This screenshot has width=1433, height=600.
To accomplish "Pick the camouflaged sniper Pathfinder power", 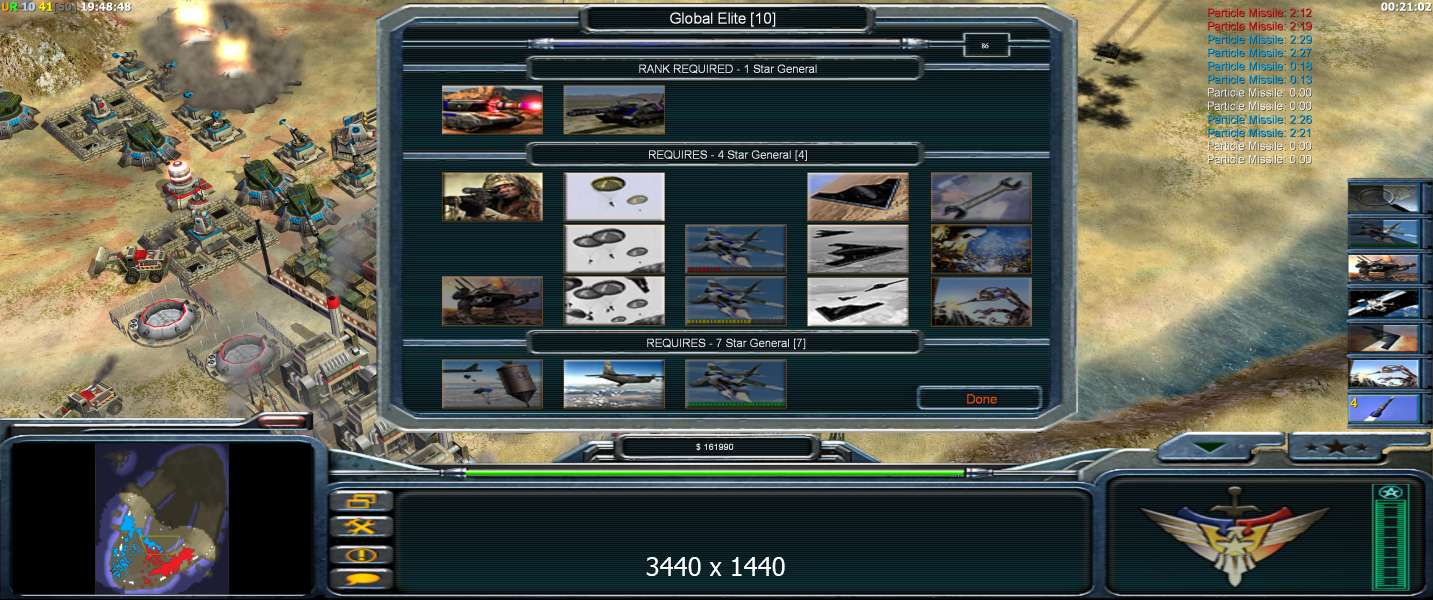I will click(493, 197).
